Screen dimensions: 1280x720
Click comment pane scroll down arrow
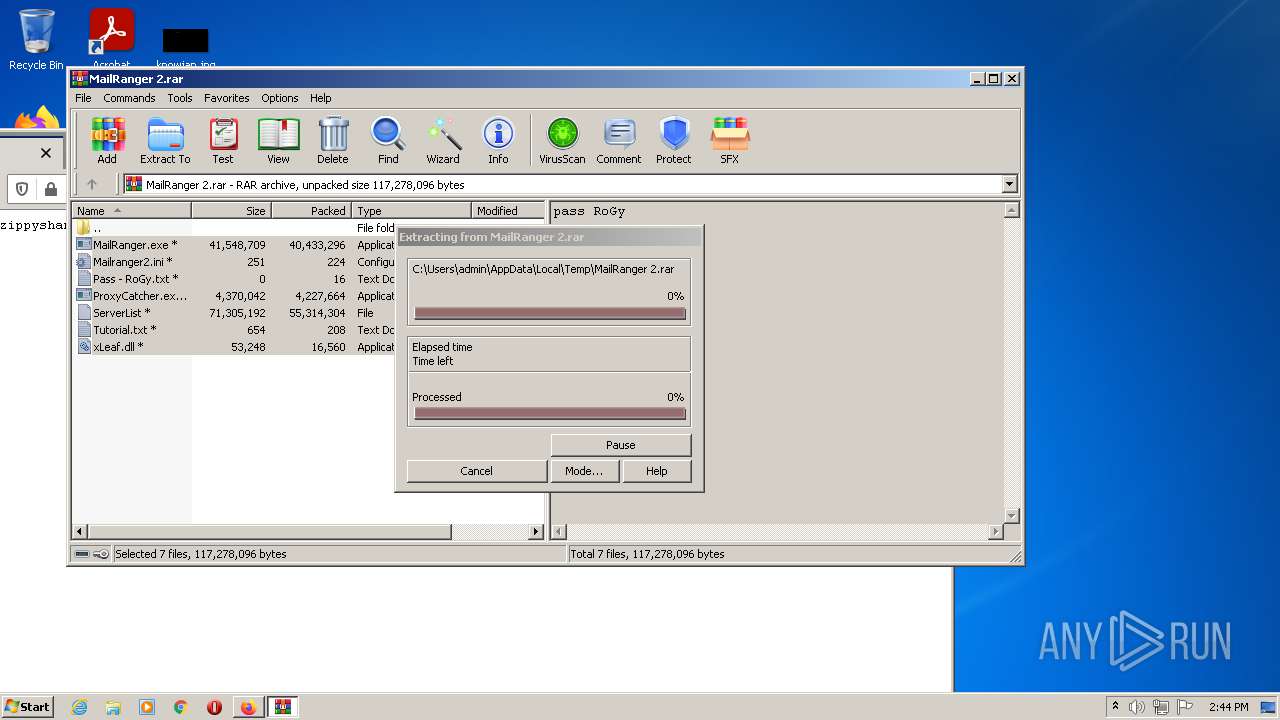1011,516
